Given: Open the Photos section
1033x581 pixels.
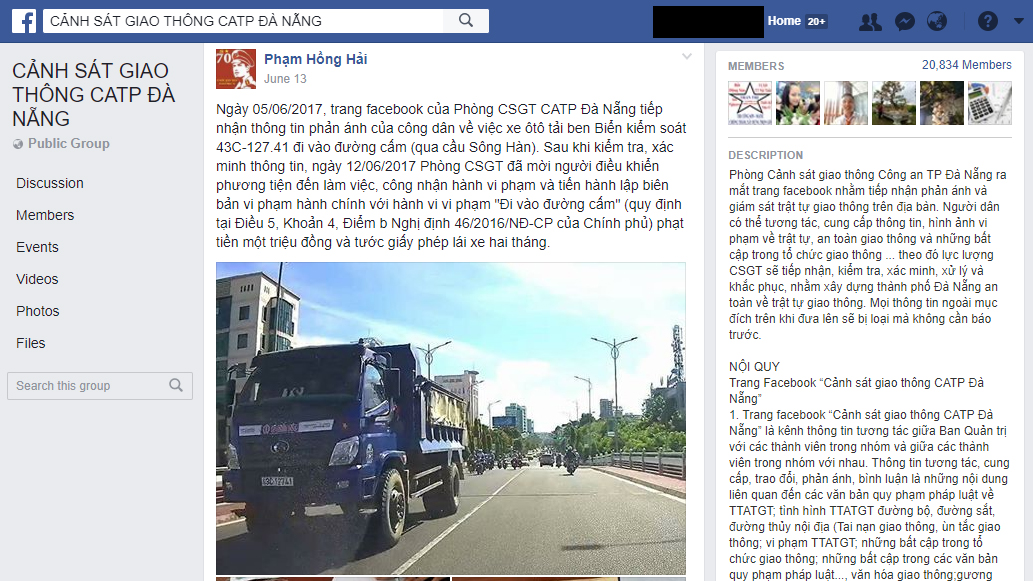Looking at the screenshot, I should pyautogui.click(x=38, y=311).
